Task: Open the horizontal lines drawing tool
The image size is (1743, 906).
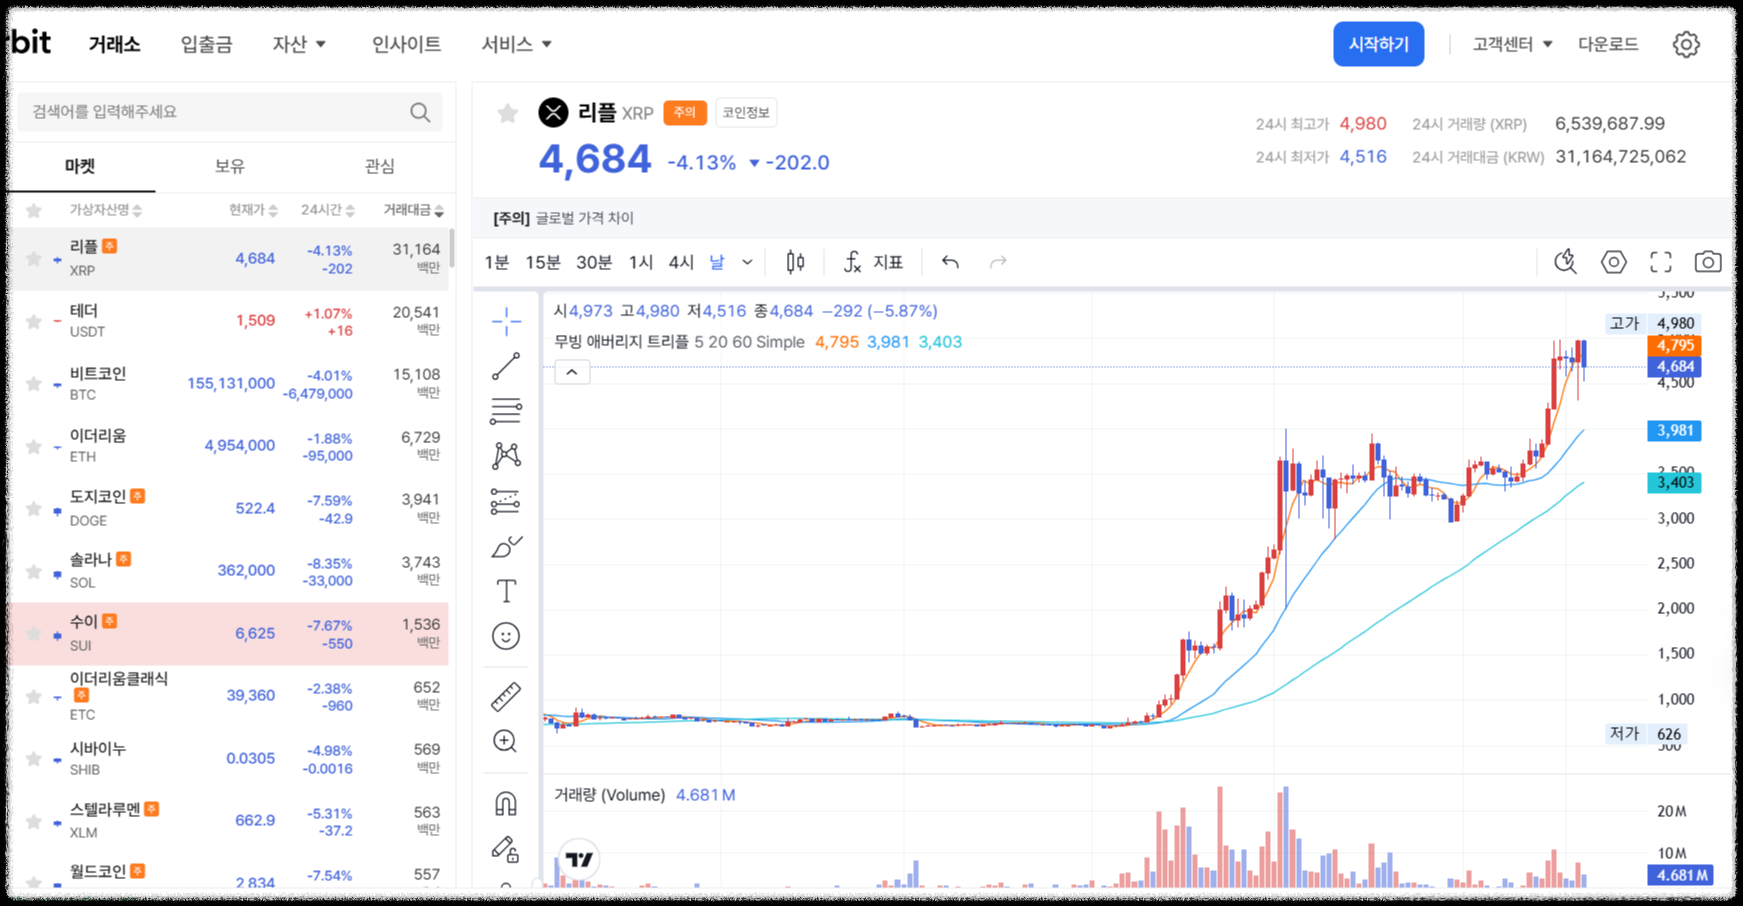Action: coord(506,411)
